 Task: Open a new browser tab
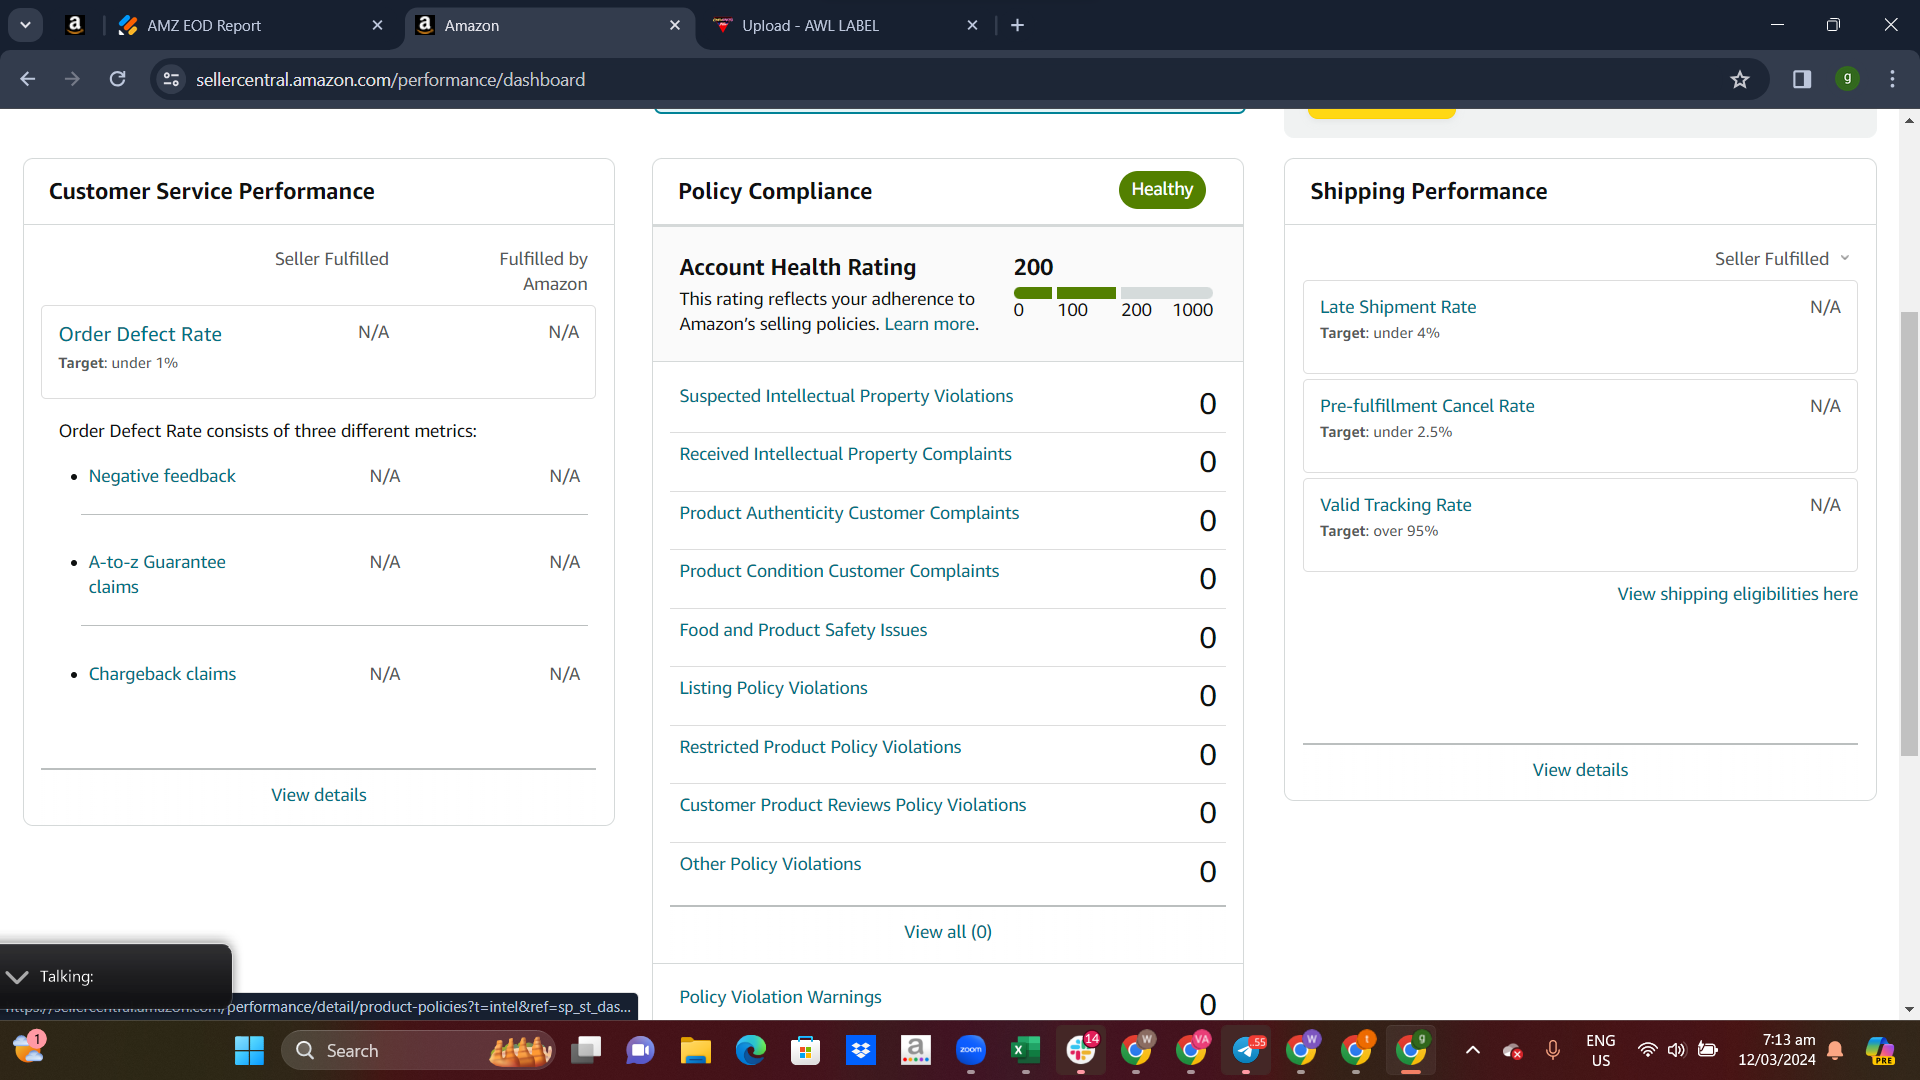tap(1017, 25)
